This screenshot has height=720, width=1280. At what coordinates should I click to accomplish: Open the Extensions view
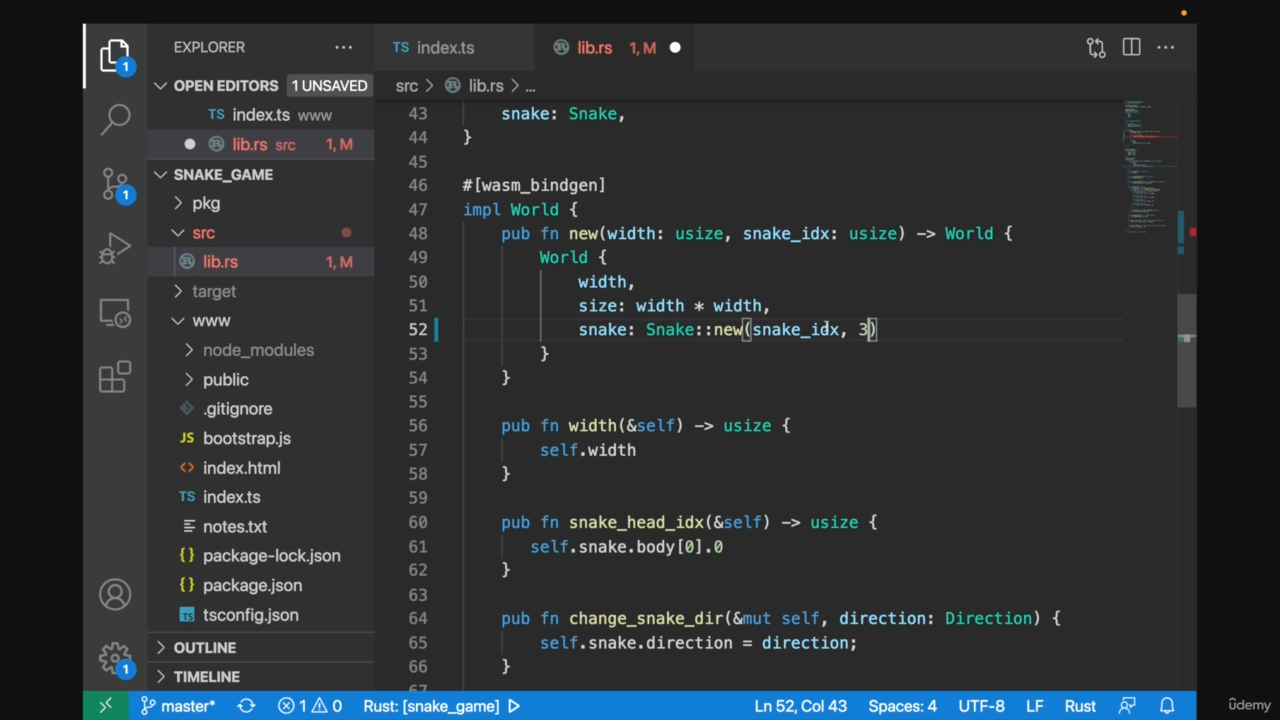(115, 377)
